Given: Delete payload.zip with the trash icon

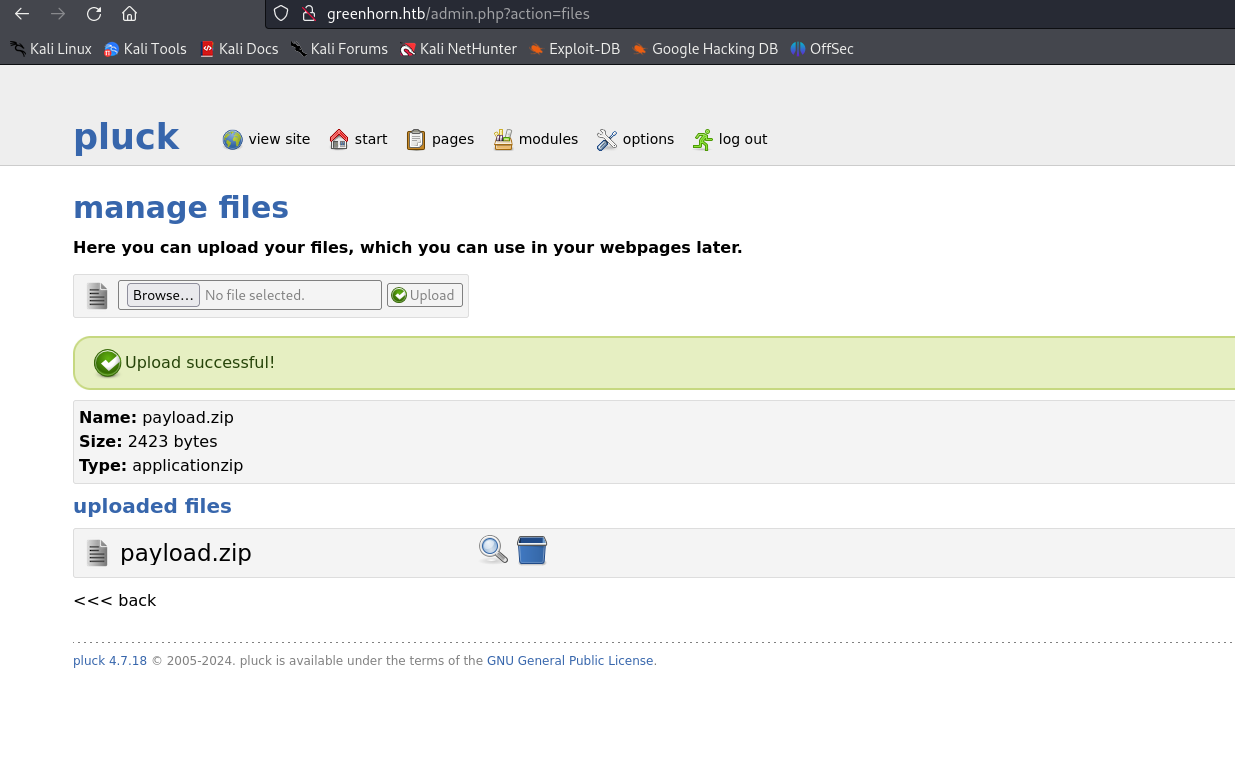Looking at the screenshot, I should pyautogui.click(x=532, y=550).
